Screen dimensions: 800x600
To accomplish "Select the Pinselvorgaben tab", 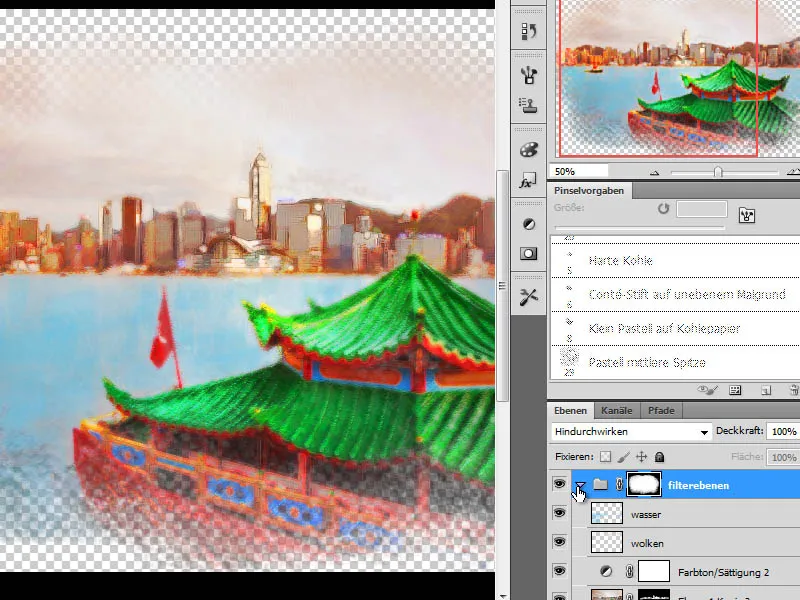I will pyautogui.click(x=589, y=190).
